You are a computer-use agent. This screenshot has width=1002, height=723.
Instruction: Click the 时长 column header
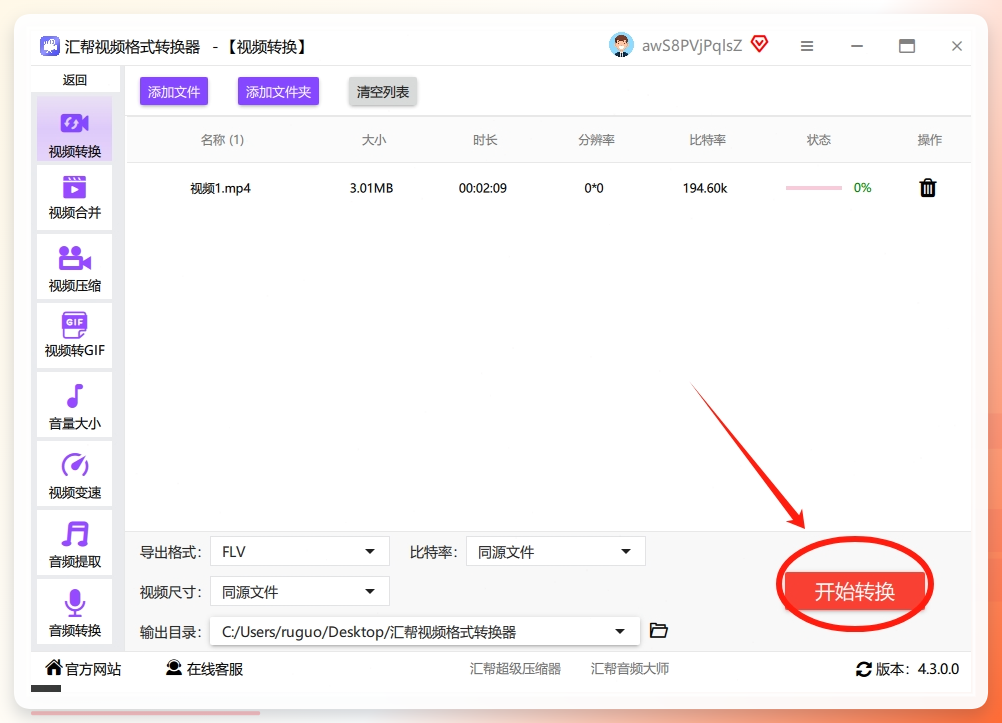pos(485,140)
